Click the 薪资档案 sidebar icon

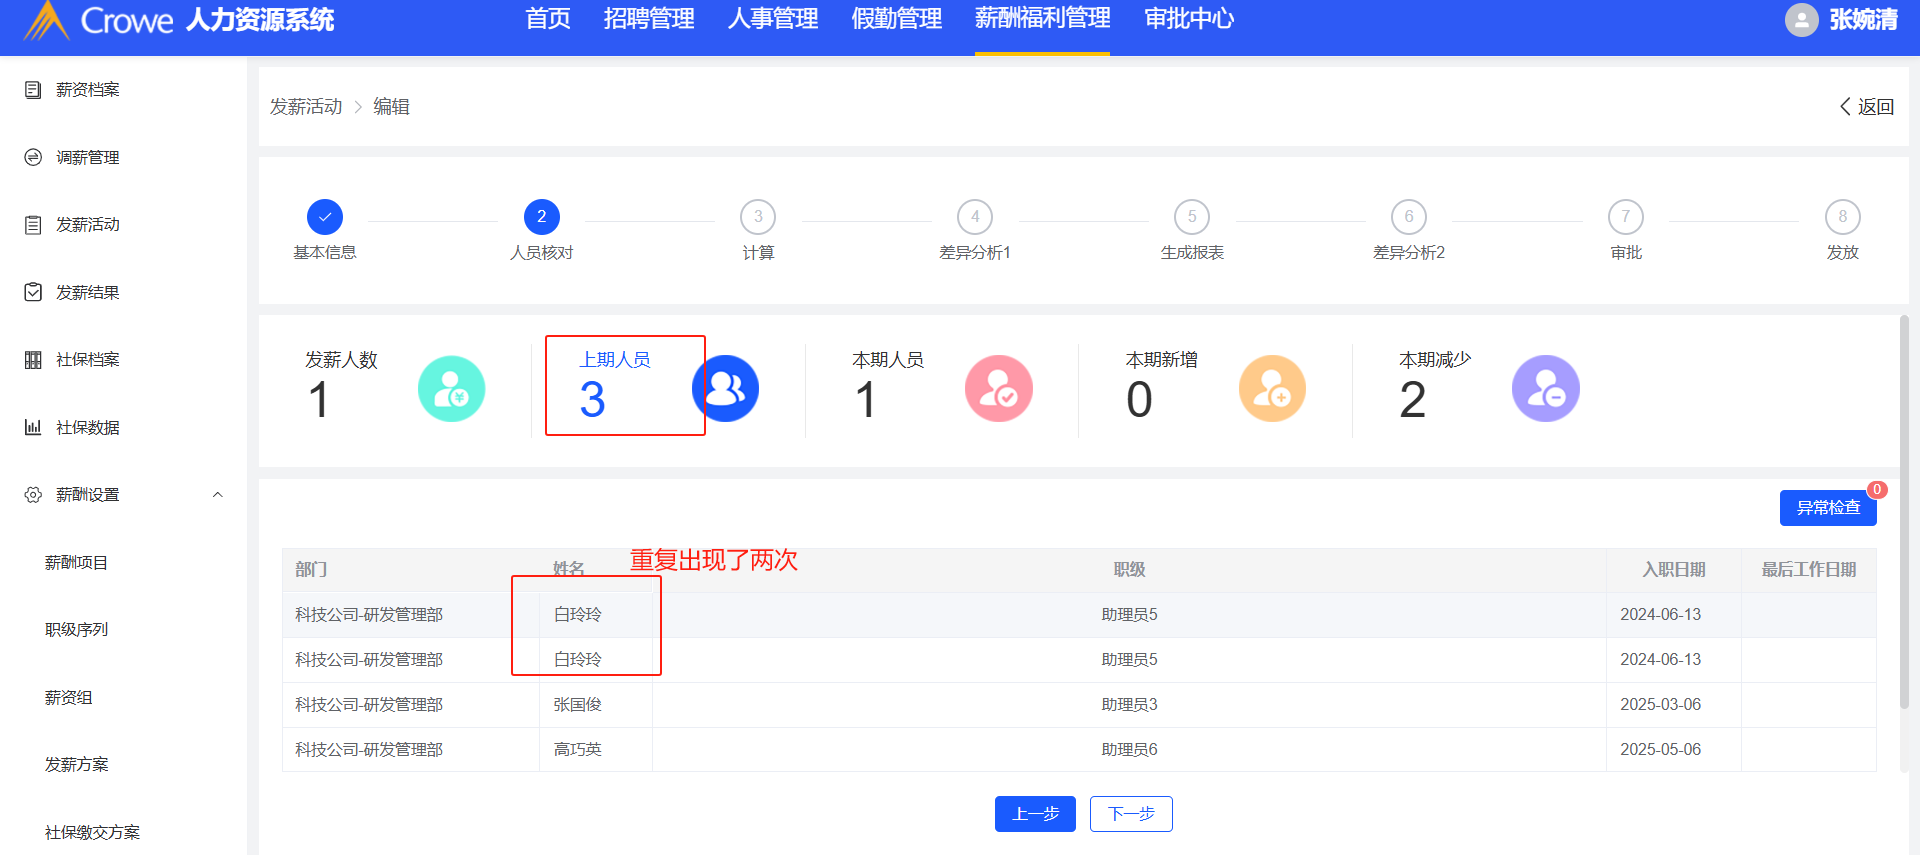pos(33,90)
